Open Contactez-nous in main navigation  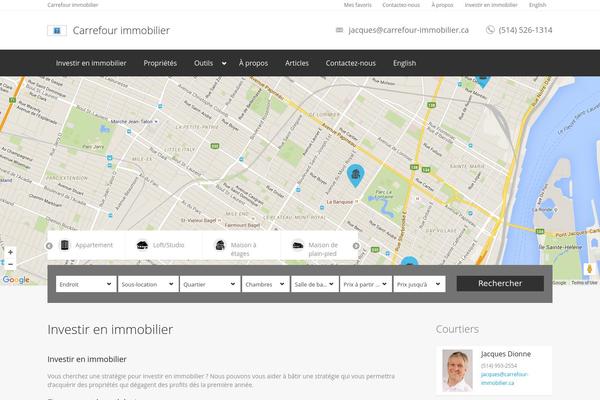pos(351,63)
